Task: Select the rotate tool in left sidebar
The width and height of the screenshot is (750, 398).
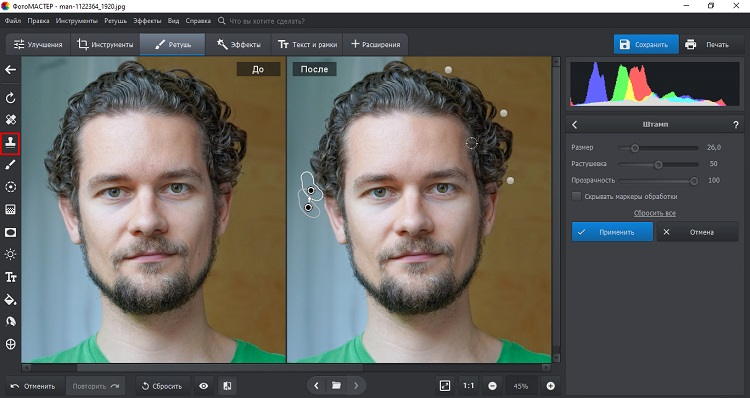Action: pos(11,98)
